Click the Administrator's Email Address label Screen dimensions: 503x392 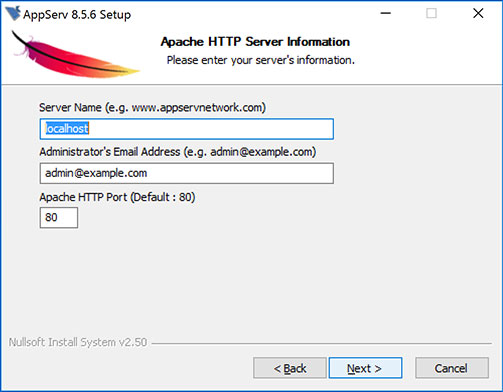178,152
